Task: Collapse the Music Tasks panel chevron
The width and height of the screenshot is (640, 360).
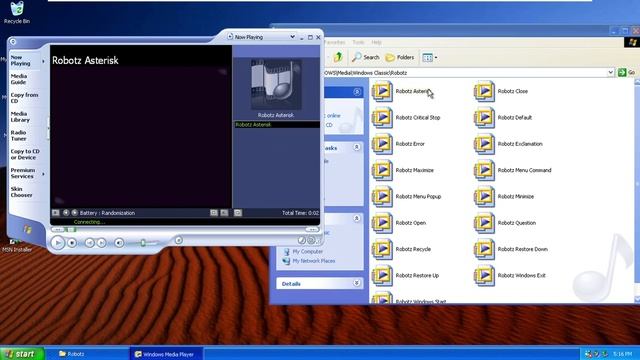Action: (357, 92)
